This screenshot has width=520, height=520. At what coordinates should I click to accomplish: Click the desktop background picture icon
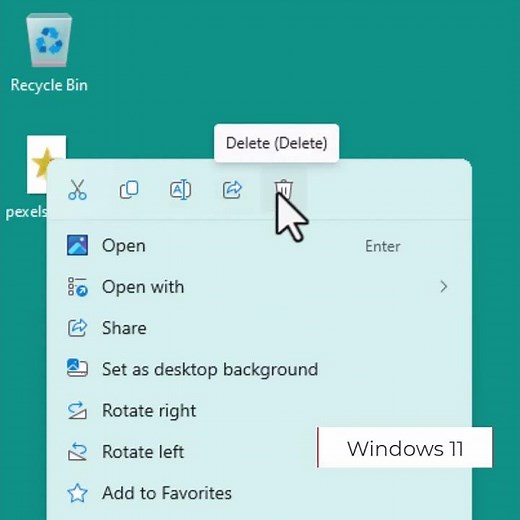(77, 368)
